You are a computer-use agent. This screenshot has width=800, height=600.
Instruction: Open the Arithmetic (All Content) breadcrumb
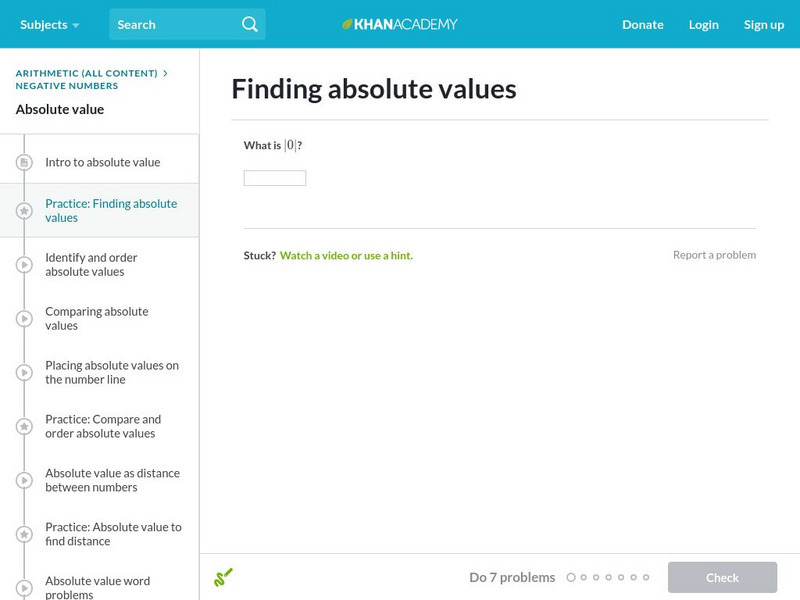pos(87,73)
